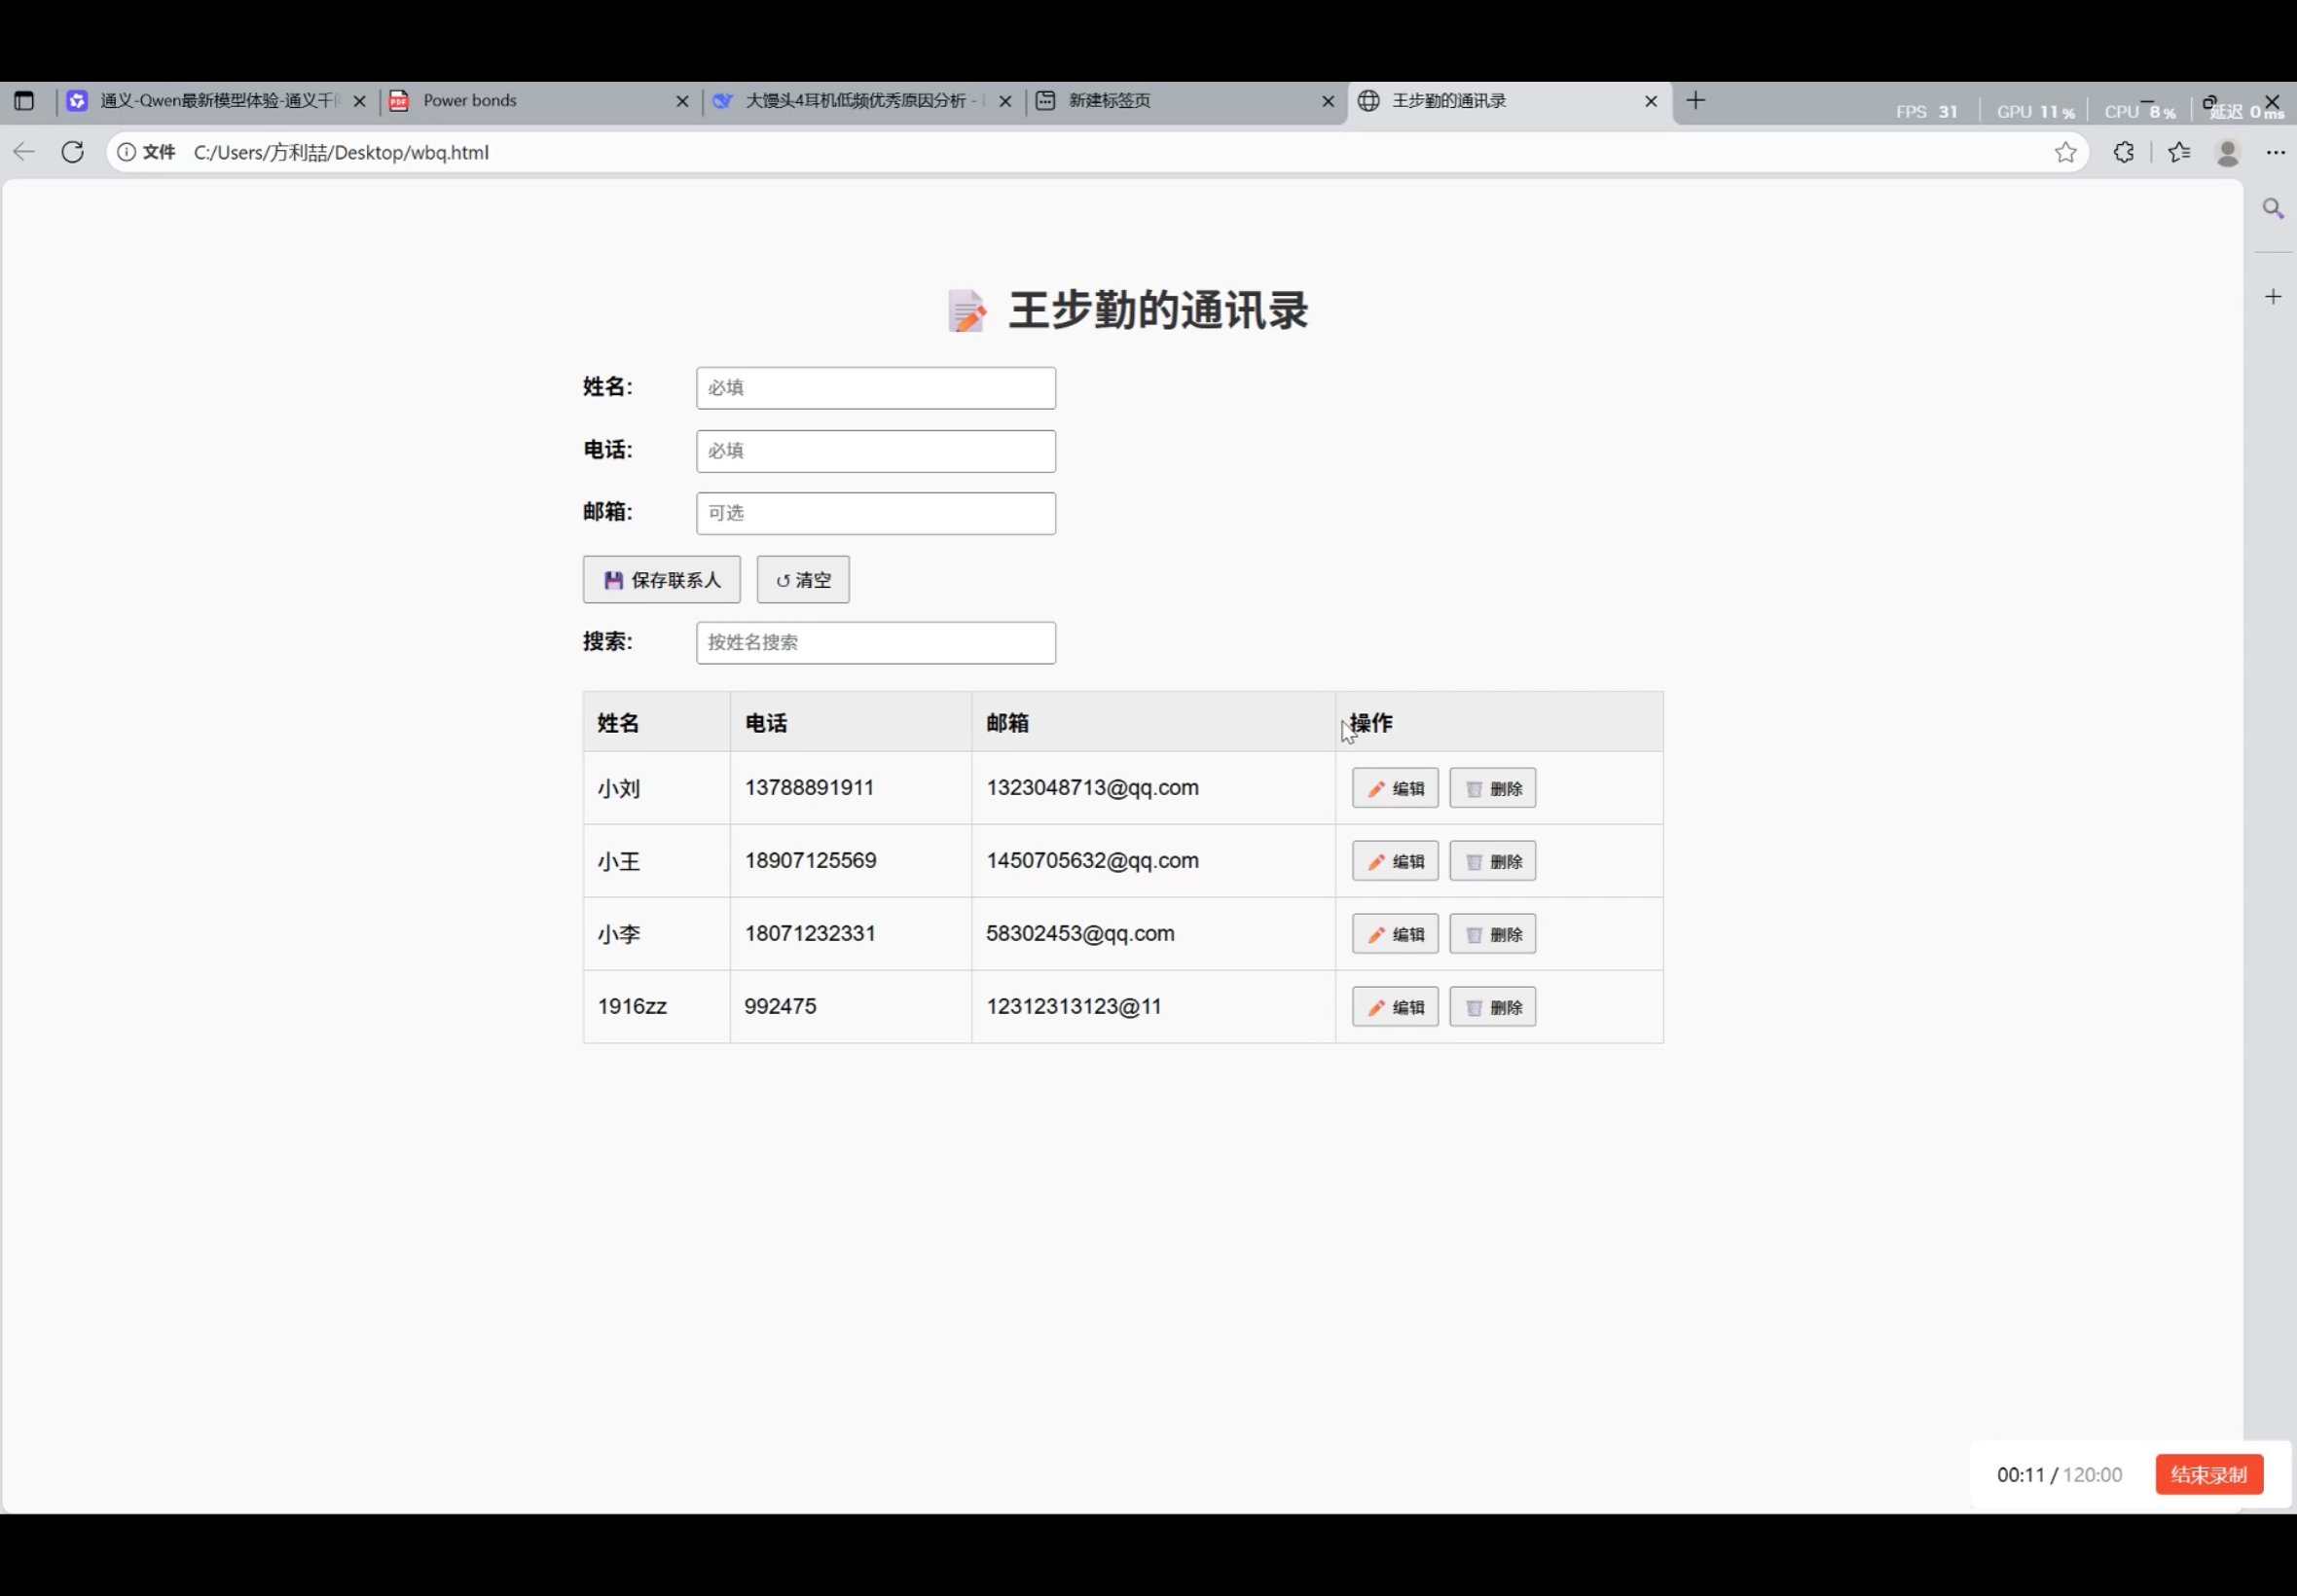
Task: Click the 编辑 button in 小王's row
Action: pyautogui.click(x=1394, y=860)
